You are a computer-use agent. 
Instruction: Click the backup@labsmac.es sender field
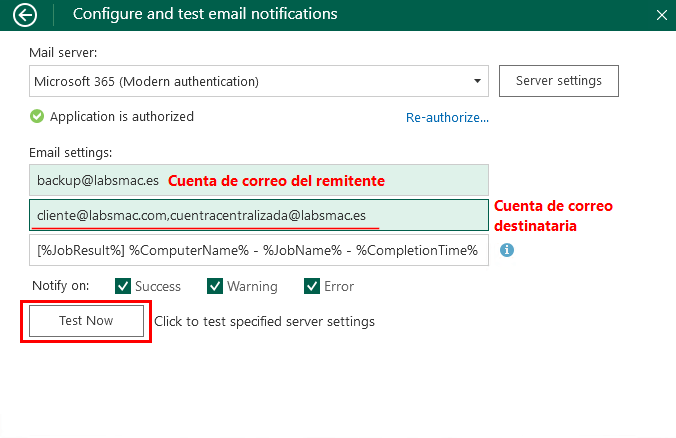coord(98,181)
